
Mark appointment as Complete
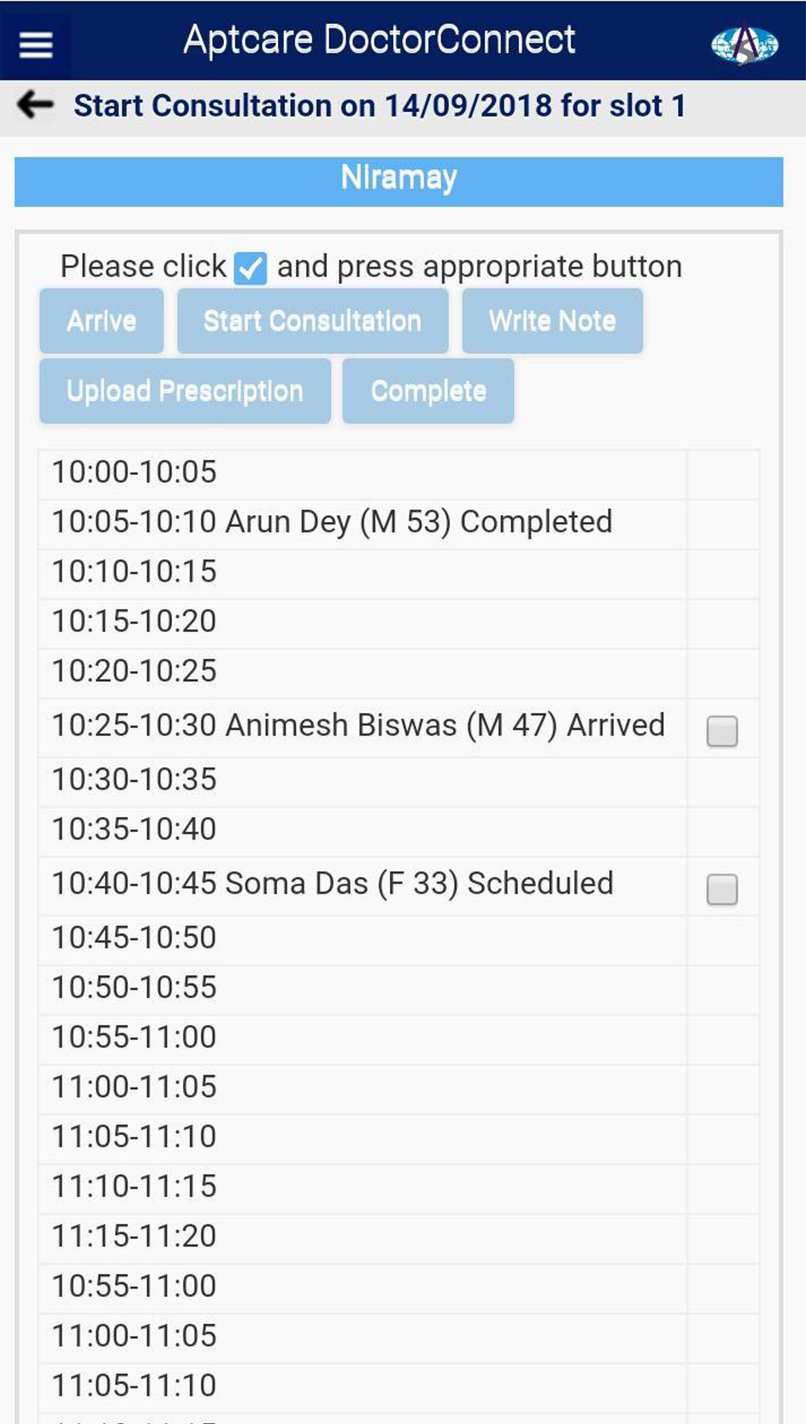tap(428, 391)
